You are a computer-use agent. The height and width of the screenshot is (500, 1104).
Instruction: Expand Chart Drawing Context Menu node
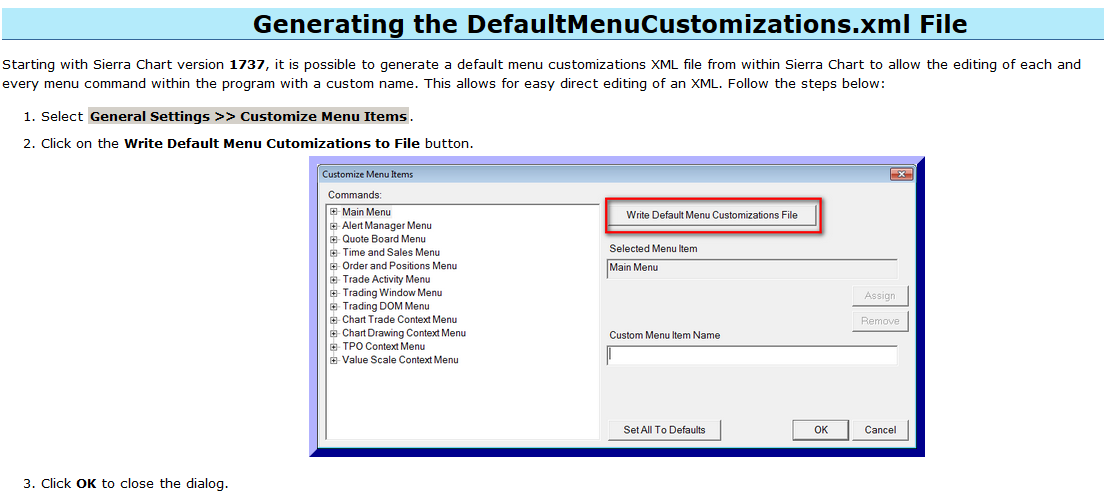tap(334, 333)
